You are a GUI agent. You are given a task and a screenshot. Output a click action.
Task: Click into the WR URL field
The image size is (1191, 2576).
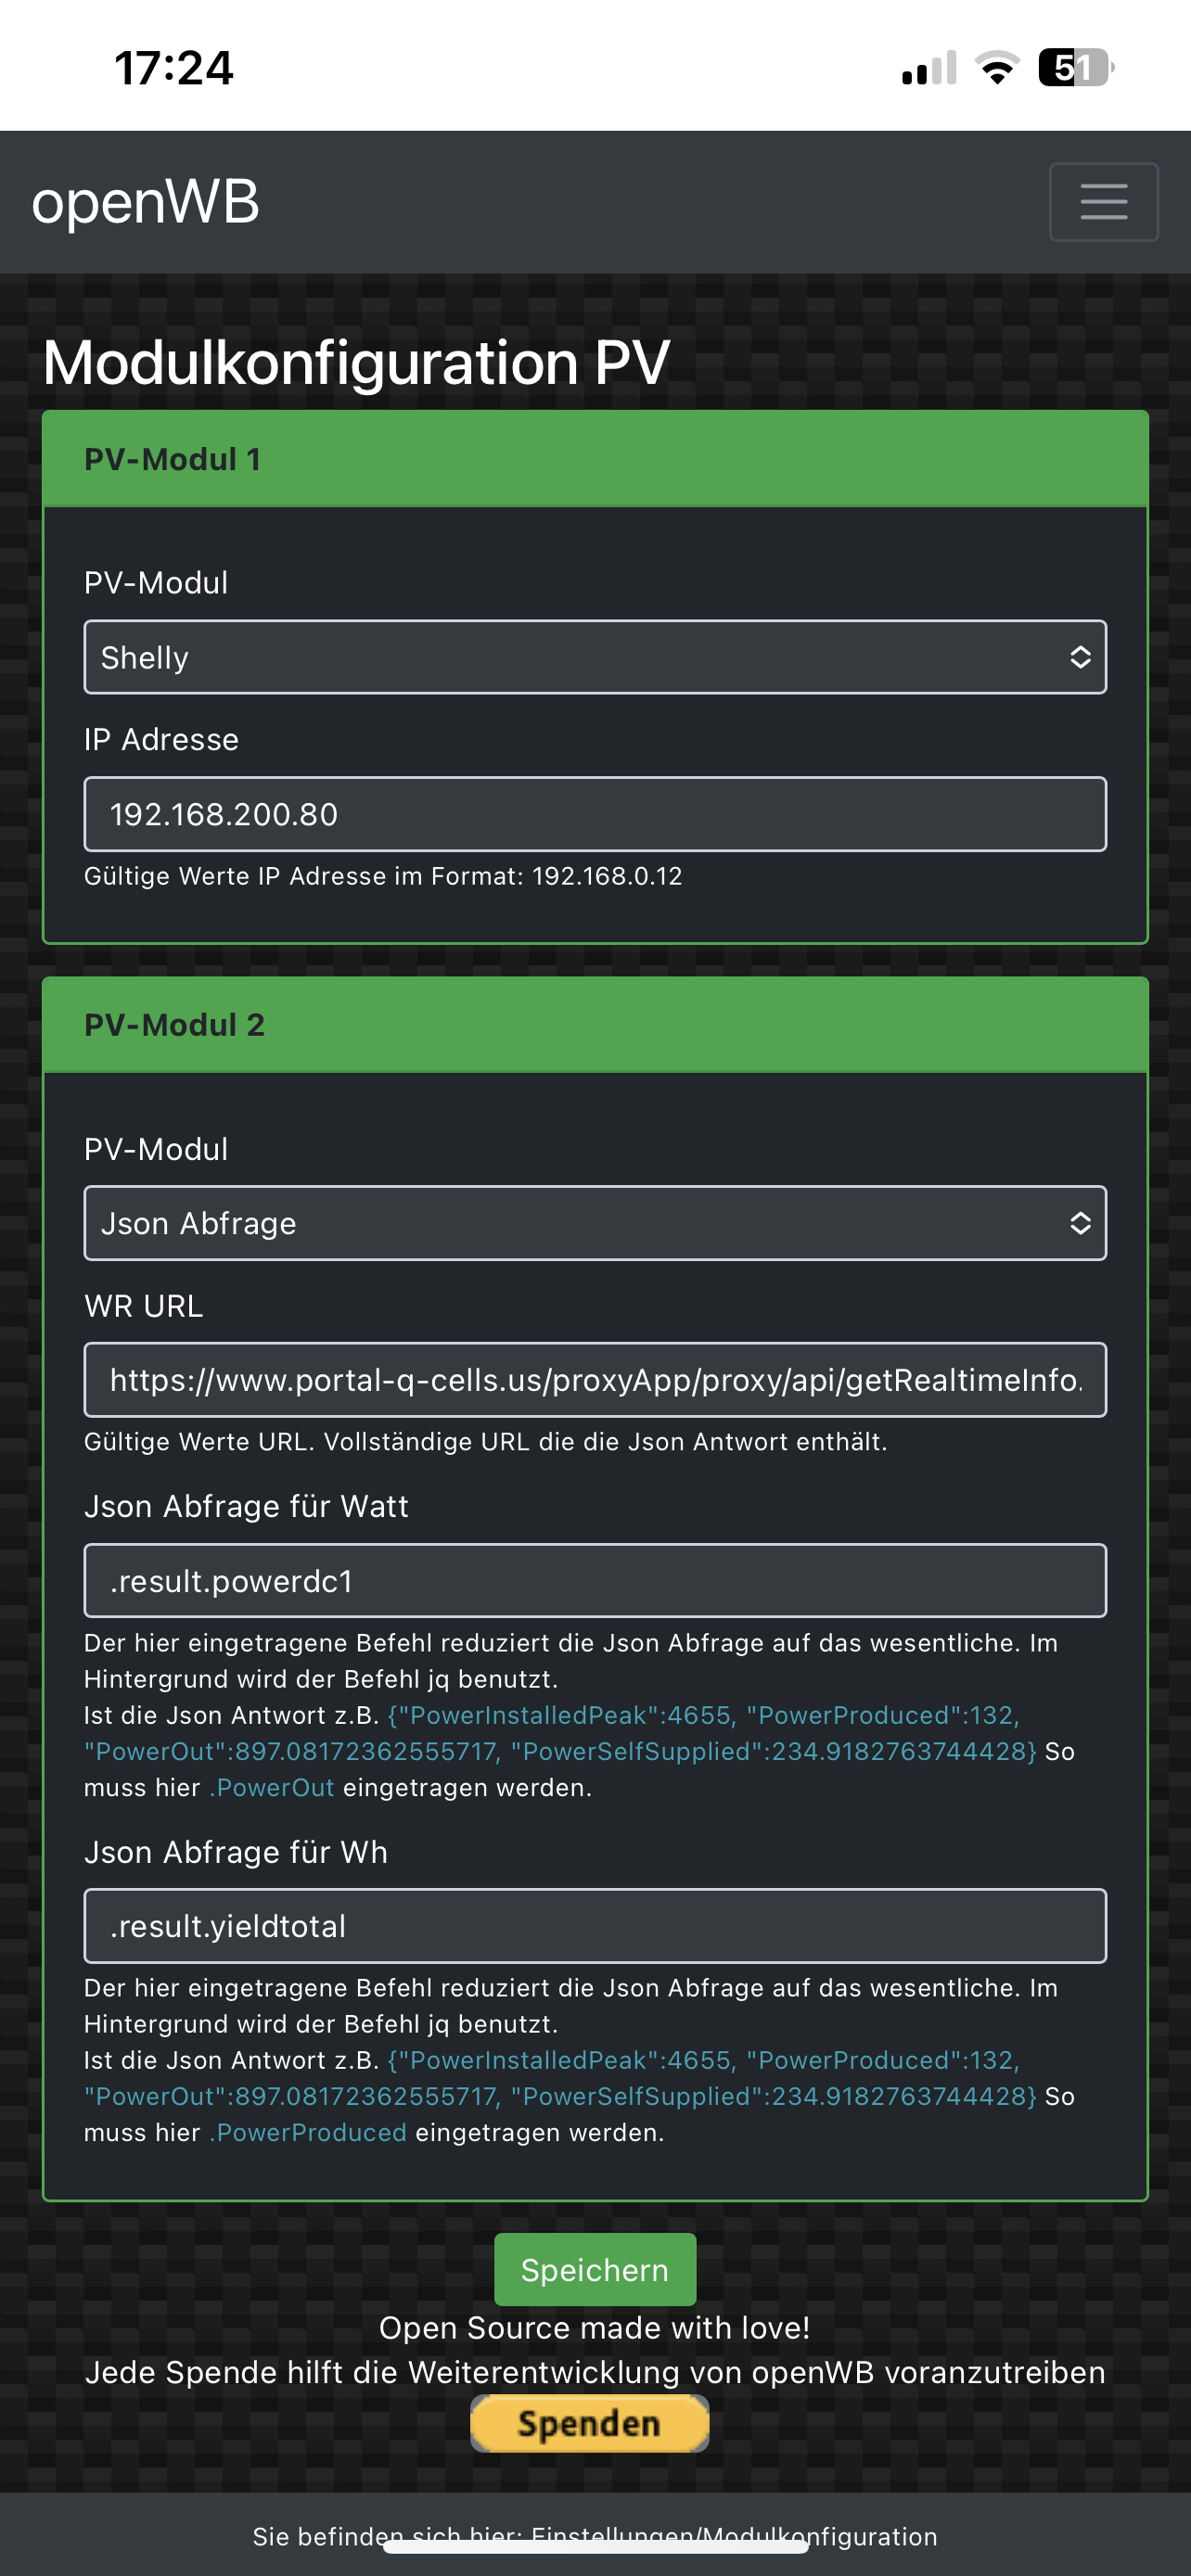click(595, 1380)
